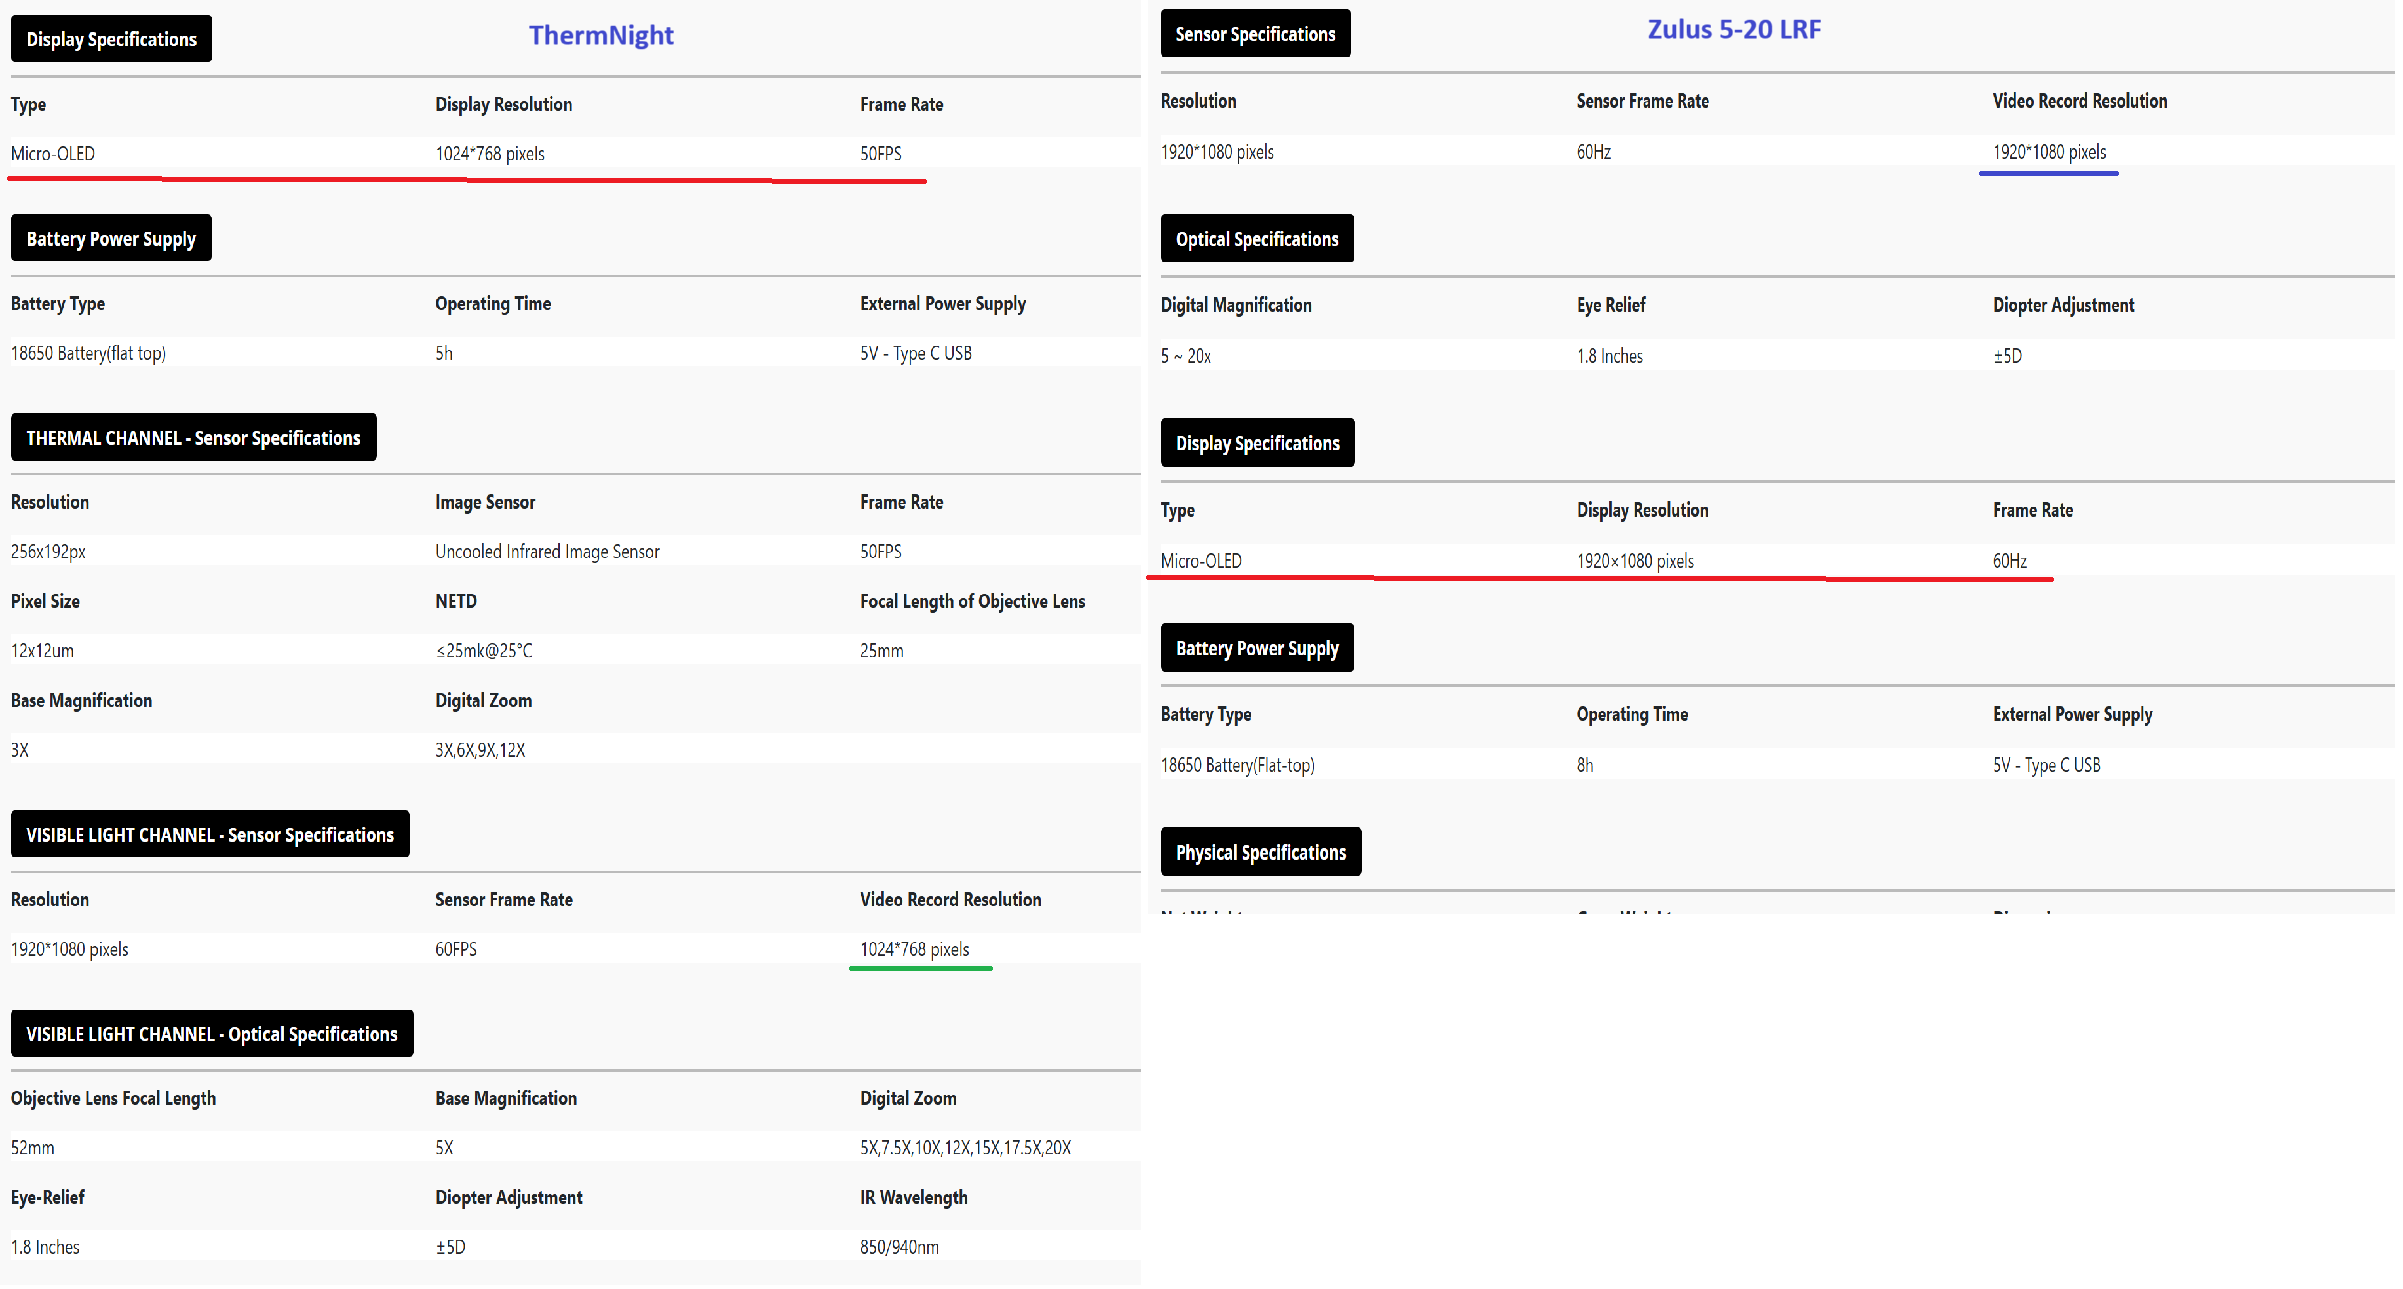2403x1289 pixels.
Task: Click objective focal length value 25mm
Action: click(x=882, y=650)
